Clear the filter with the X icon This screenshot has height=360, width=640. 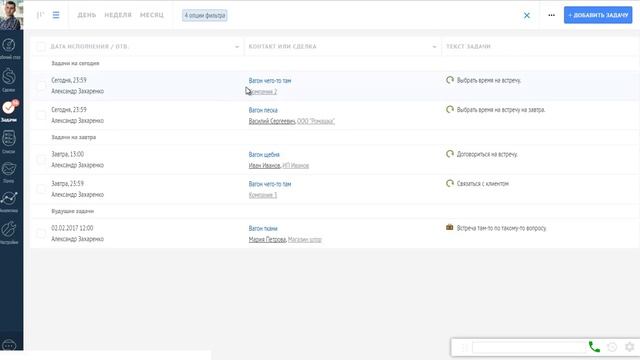(x=527, y=16)
